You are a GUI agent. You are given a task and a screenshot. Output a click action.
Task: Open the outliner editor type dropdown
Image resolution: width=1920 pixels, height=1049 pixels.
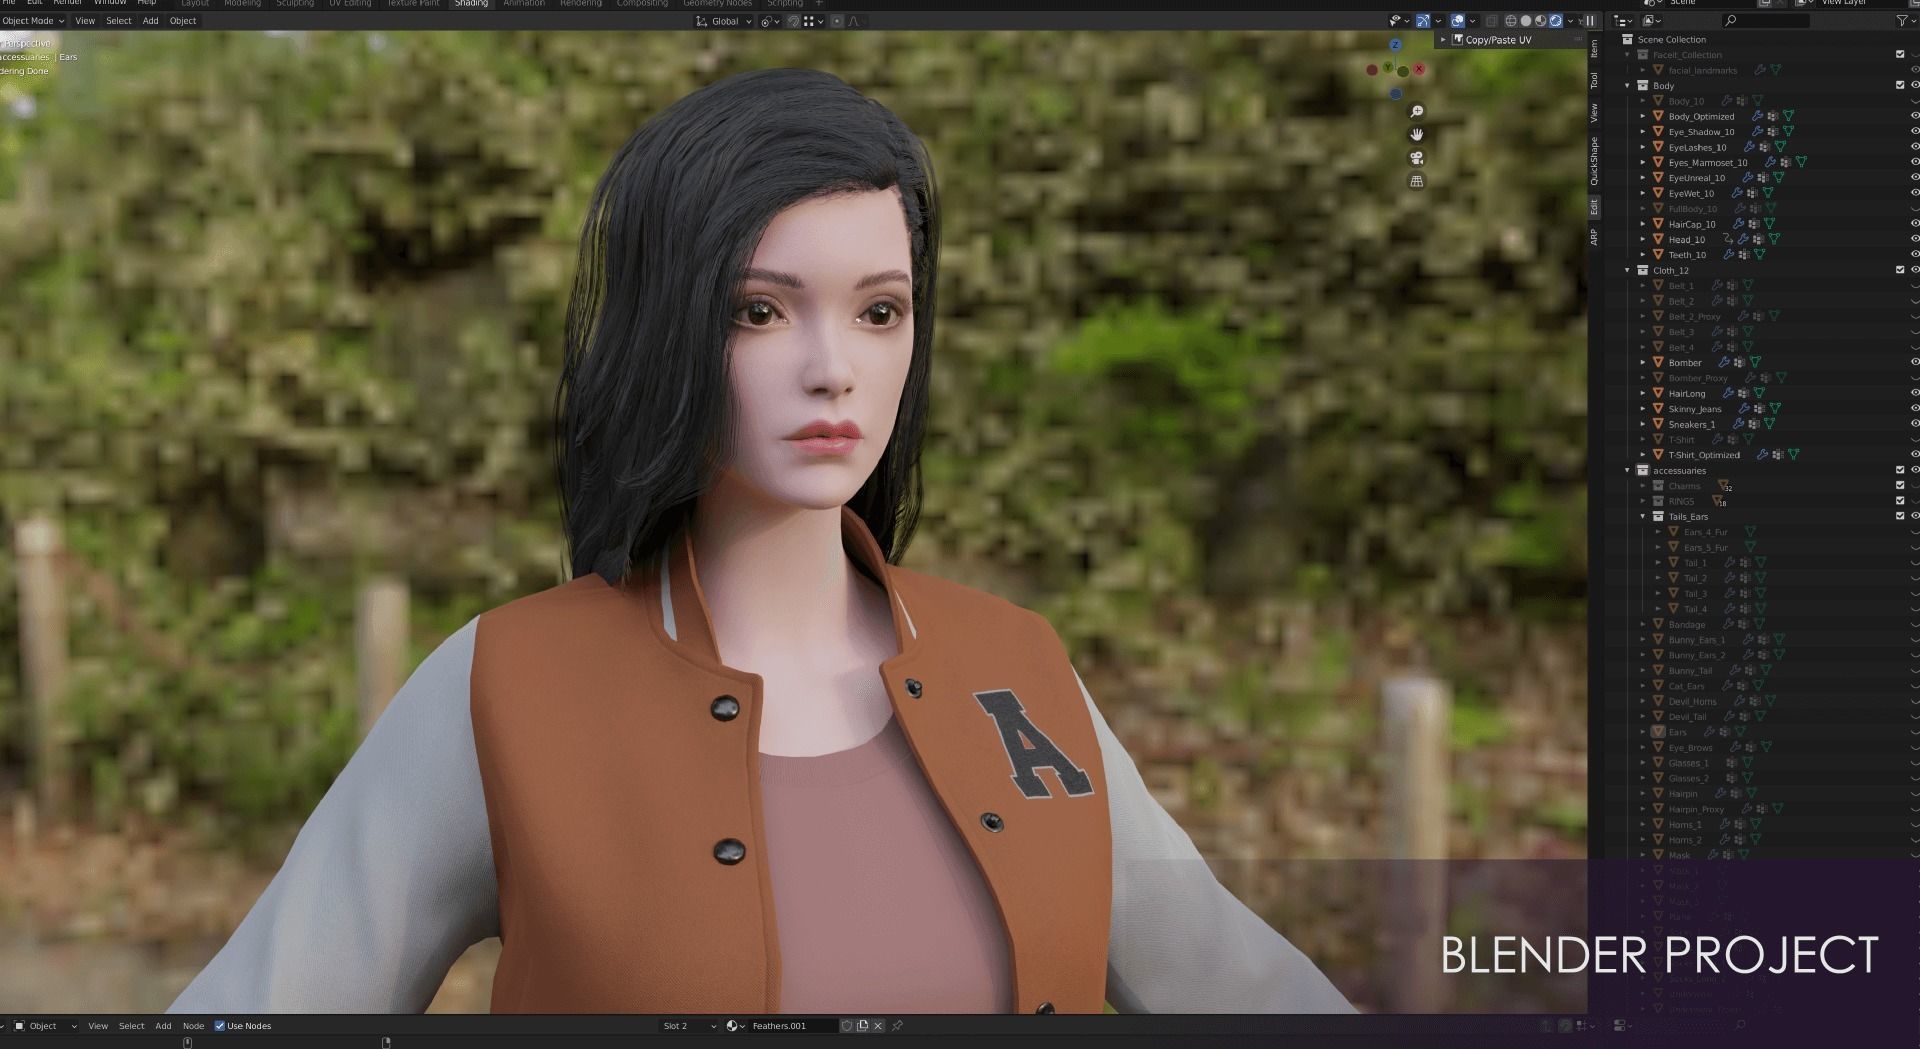point(1623,21)
